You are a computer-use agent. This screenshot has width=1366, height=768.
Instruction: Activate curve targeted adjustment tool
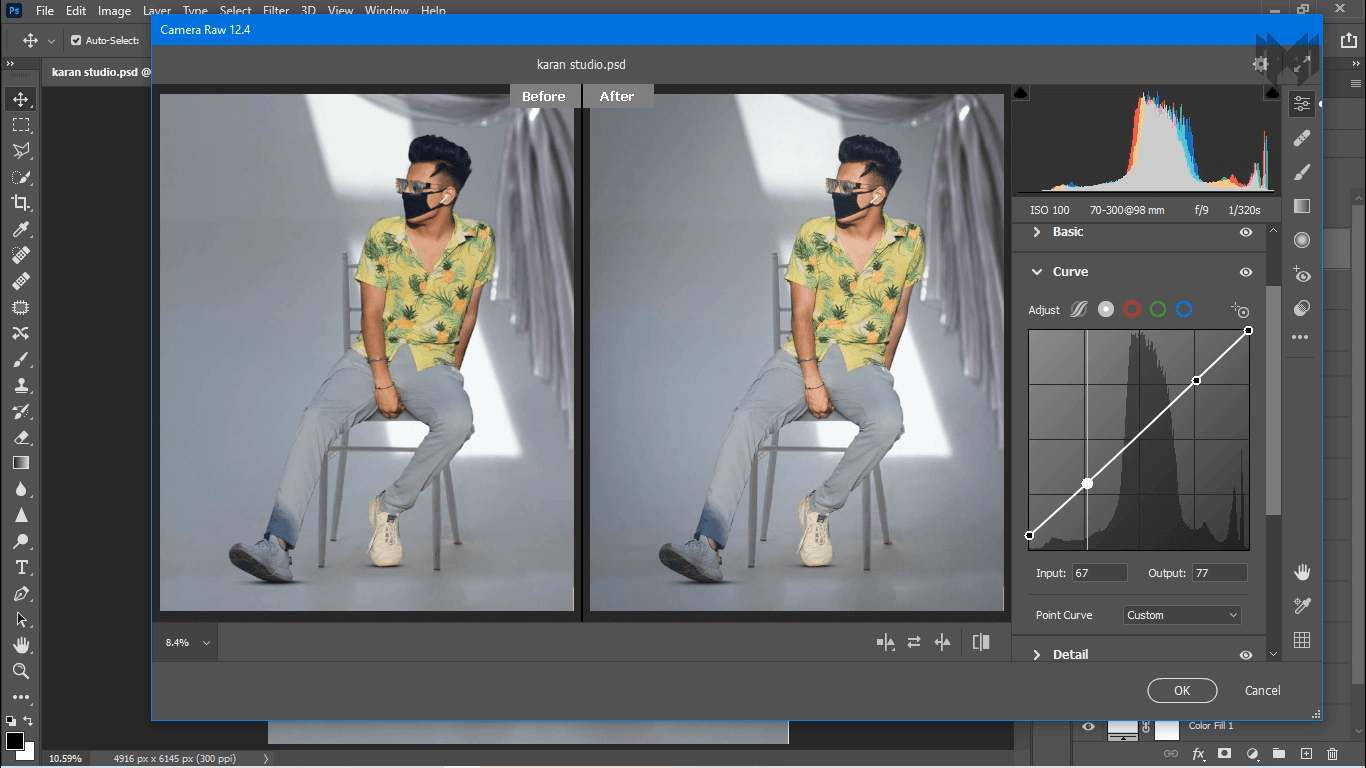1240,310
